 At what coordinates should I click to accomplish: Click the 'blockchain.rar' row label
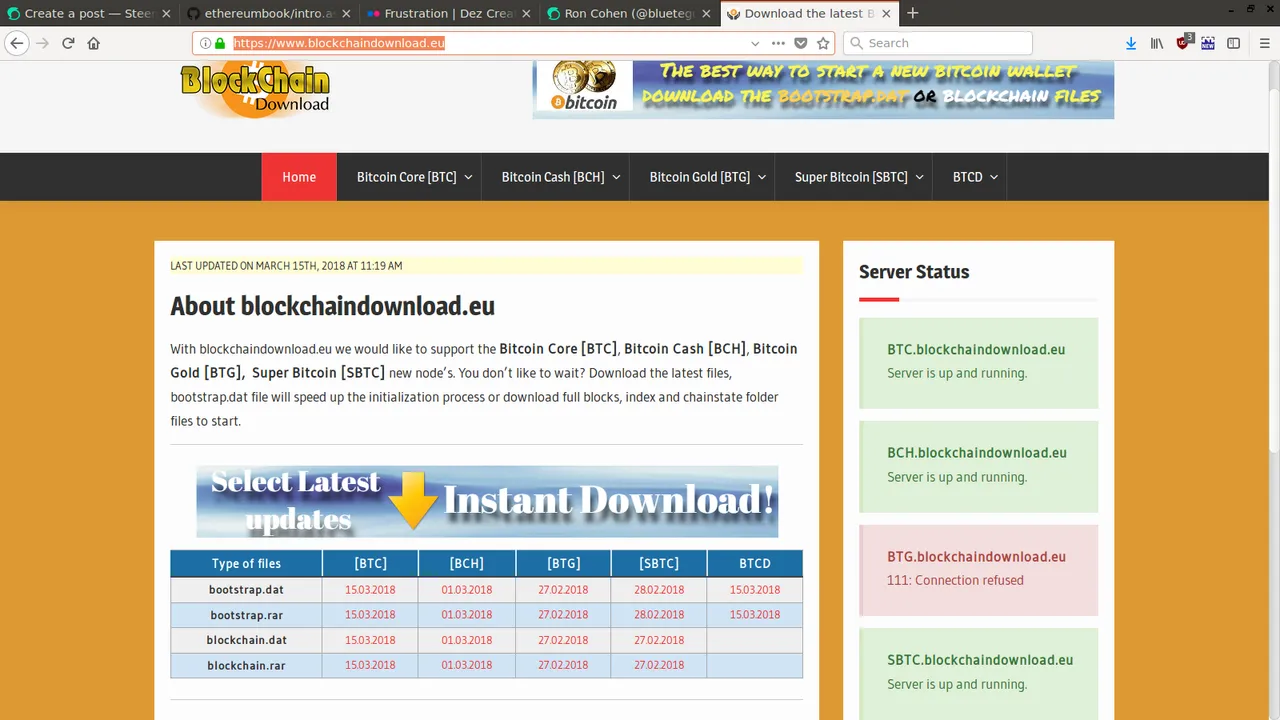(246, 666)
